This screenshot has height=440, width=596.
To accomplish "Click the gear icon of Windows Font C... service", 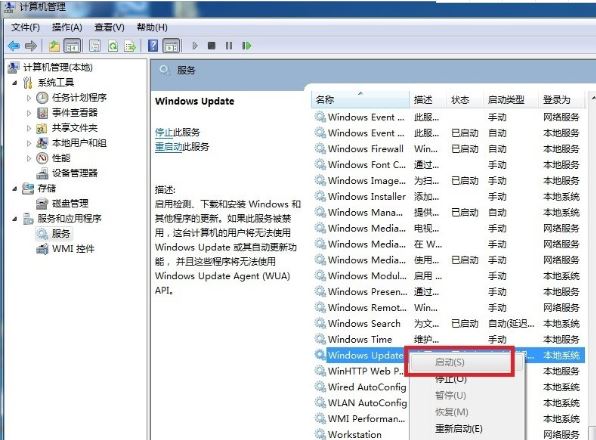I will click(x=320, y=165).
